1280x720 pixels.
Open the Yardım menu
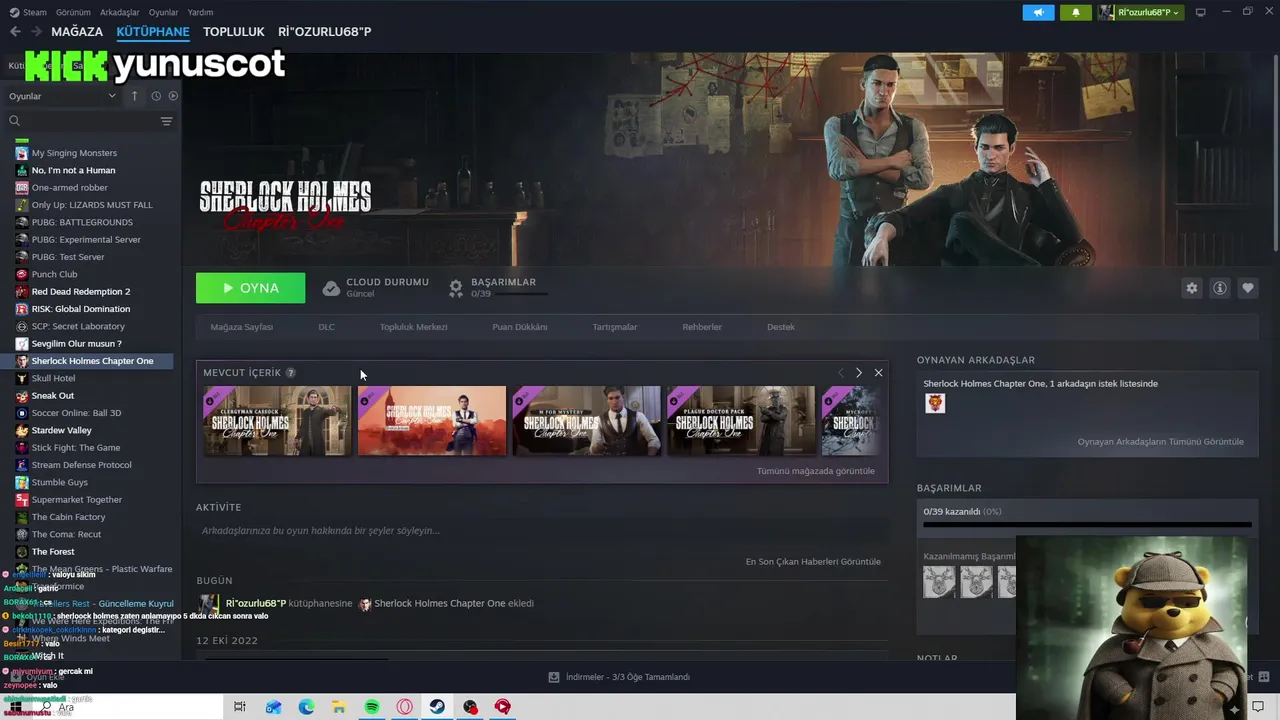click(x=200, y=12)
